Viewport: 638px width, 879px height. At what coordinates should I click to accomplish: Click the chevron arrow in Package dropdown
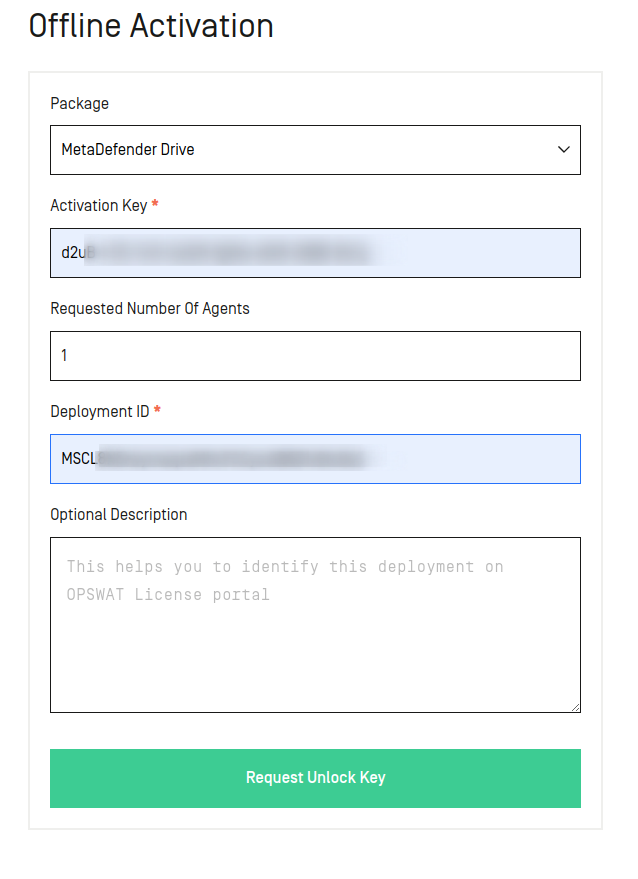pos(563,150)
